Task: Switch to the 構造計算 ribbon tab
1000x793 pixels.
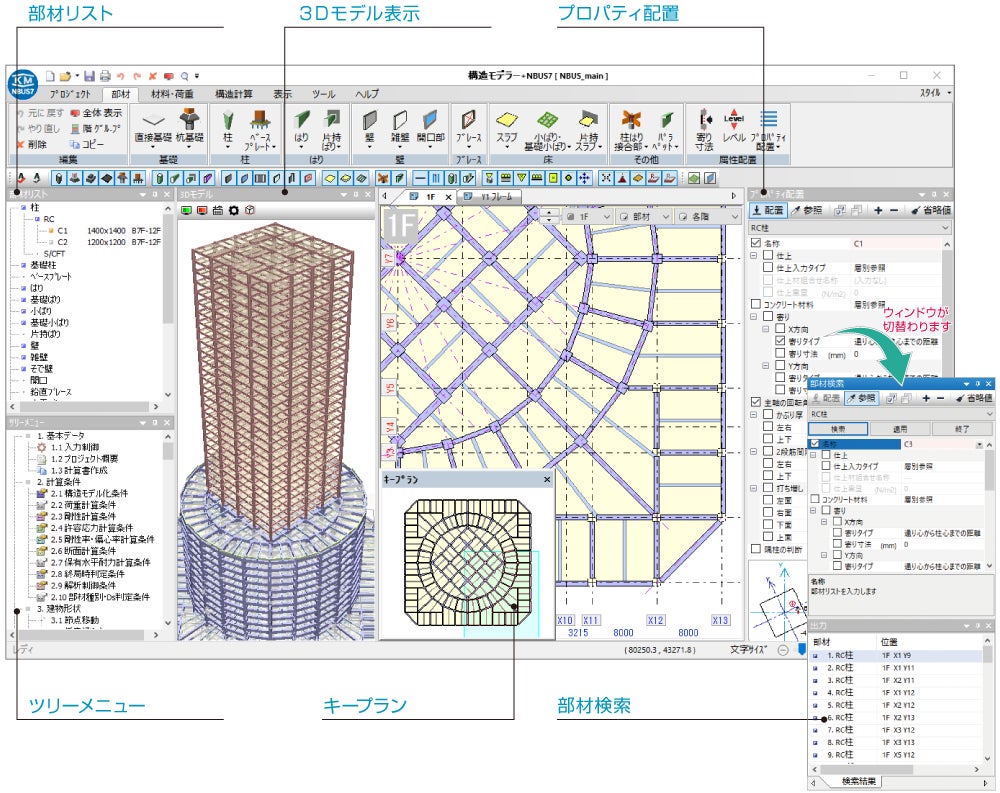Action: pos(234,93)
